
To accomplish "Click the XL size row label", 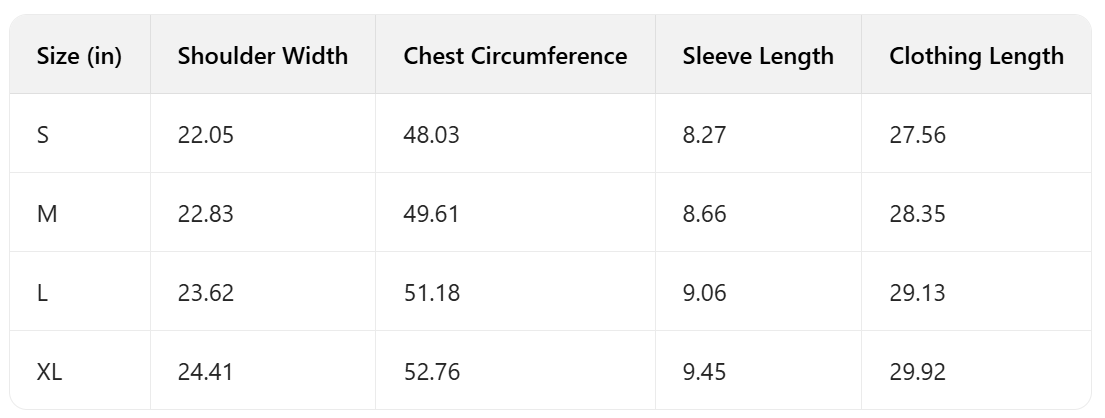I will 50,372.
